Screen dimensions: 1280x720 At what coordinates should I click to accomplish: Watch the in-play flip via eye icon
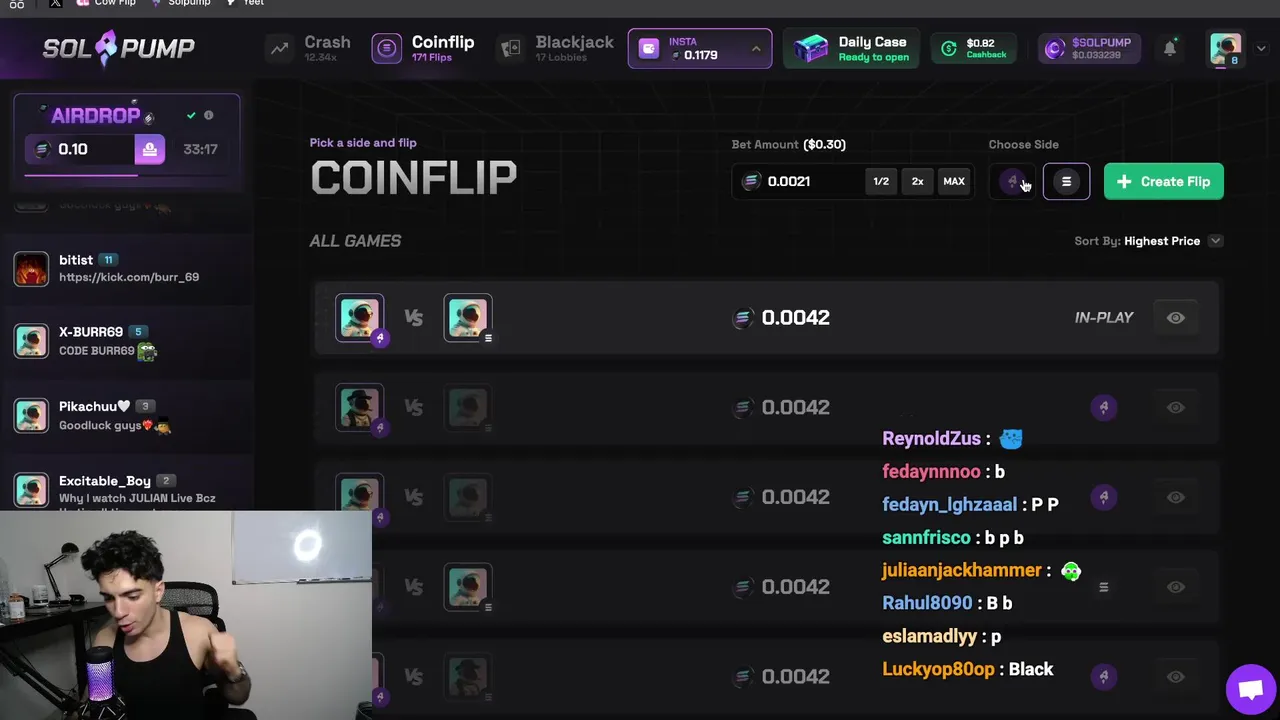click(x=1176, y=318)
